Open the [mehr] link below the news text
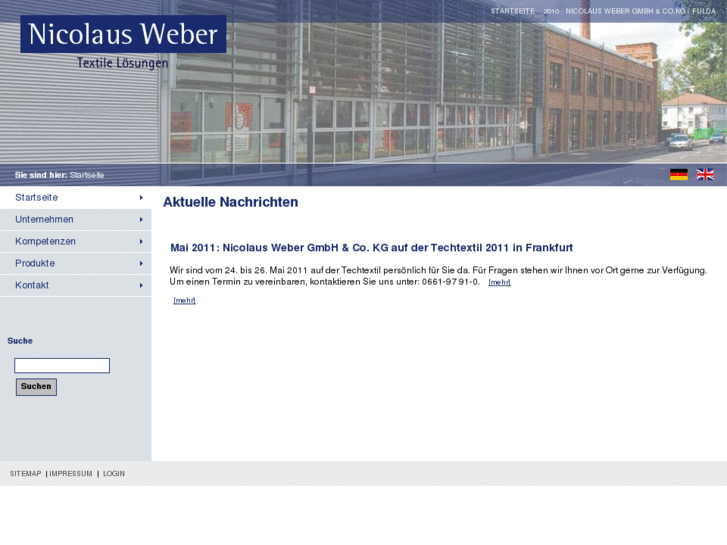 pos(185,301)
